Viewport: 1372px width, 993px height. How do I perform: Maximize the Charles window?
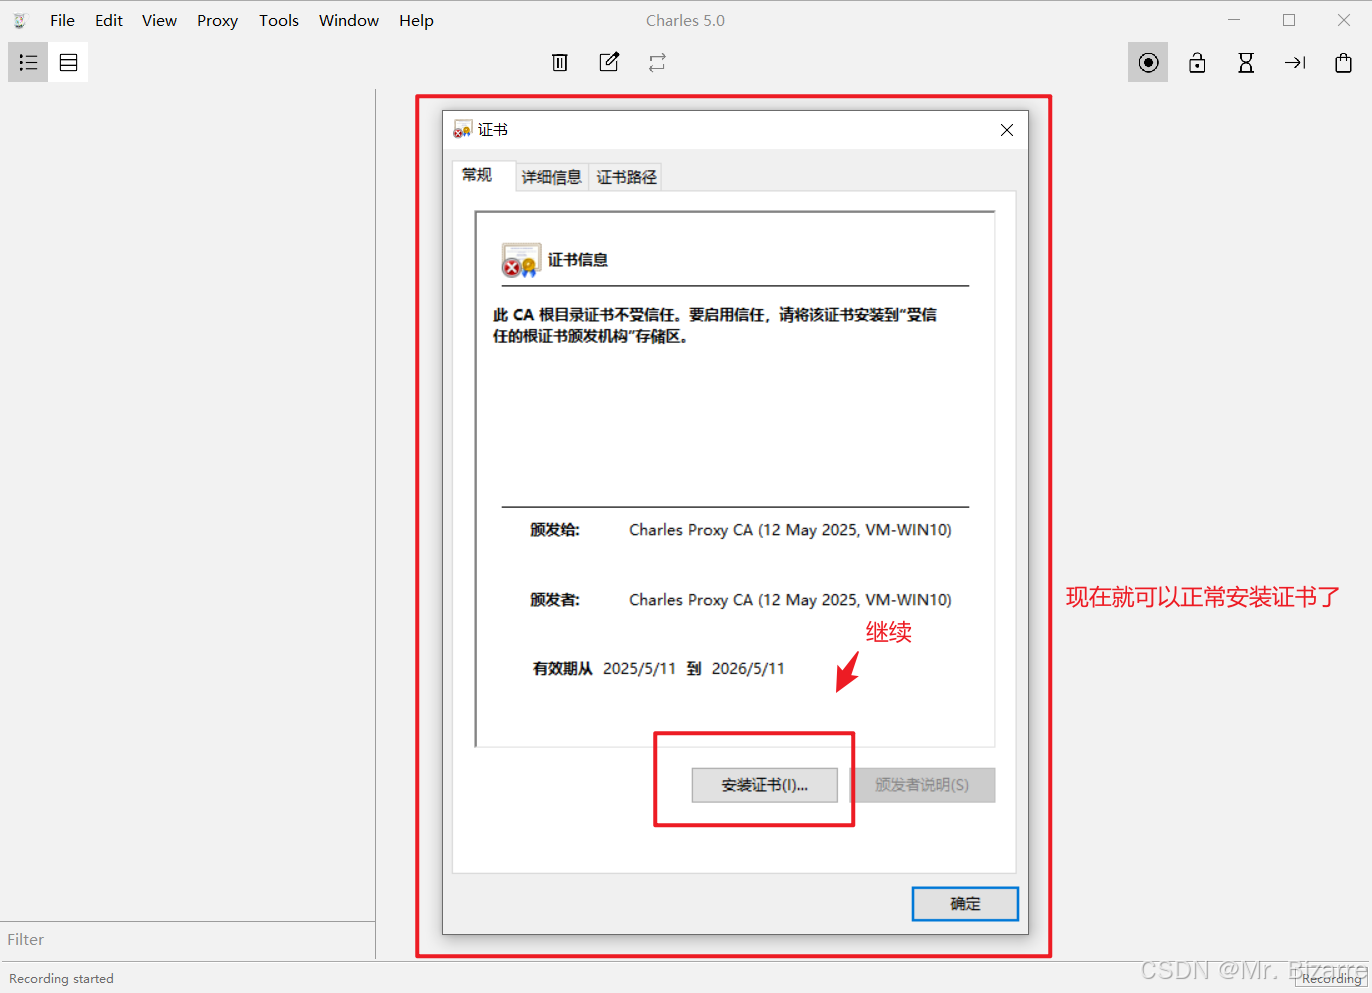coord(1289,20)
